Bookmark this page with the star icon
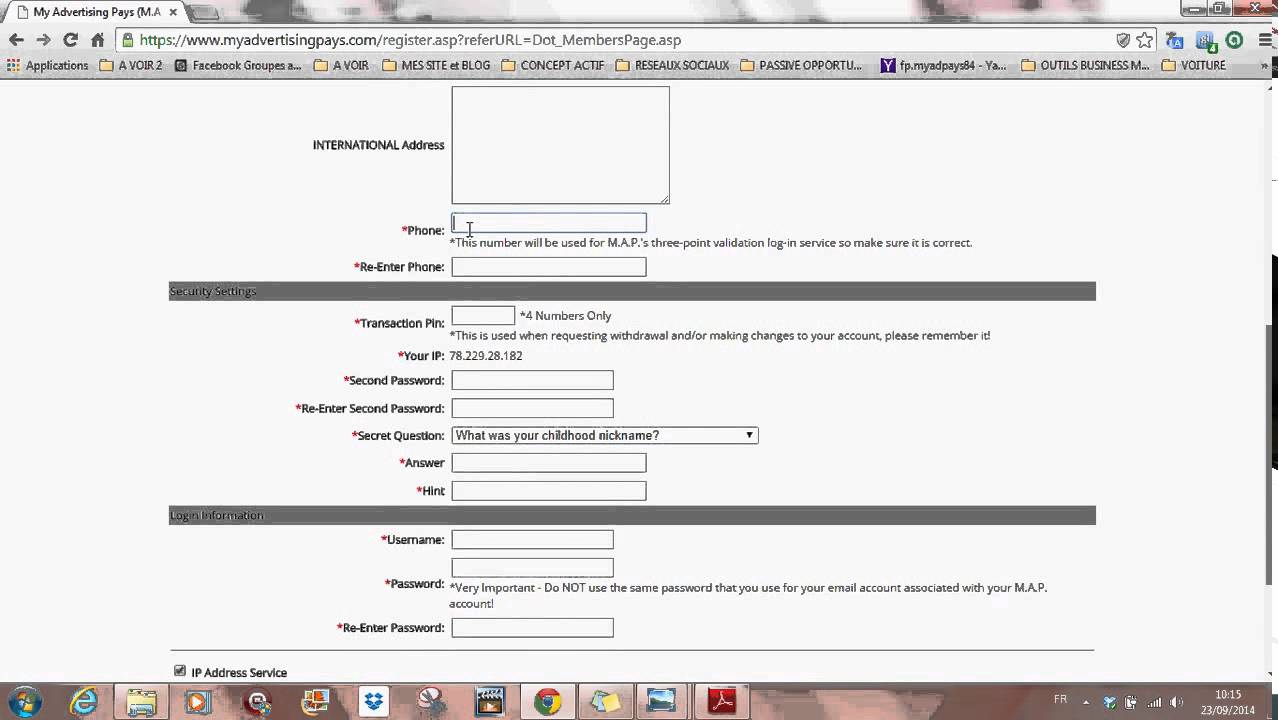Image resolution: width=1278 pixels, height=720 pixels. coord(1145,40)
